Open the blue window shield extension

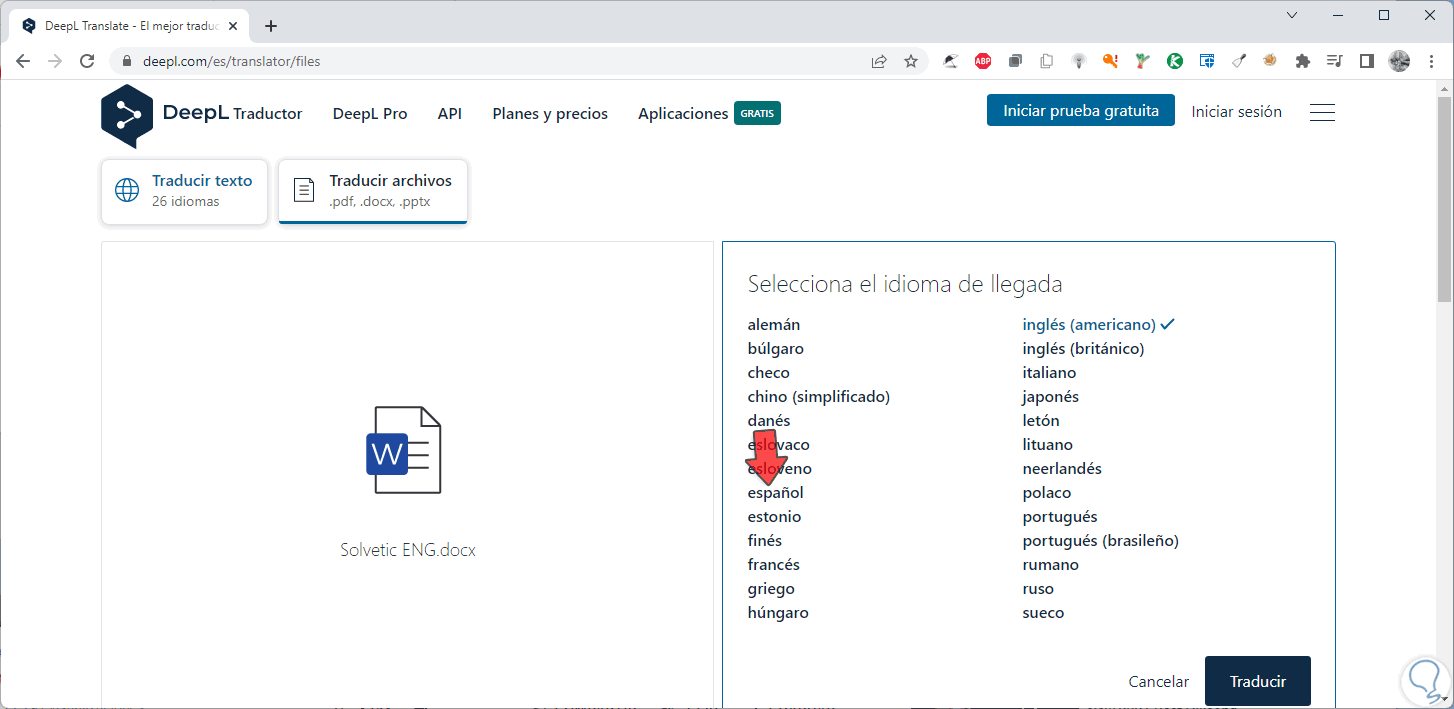[1207, 61]
